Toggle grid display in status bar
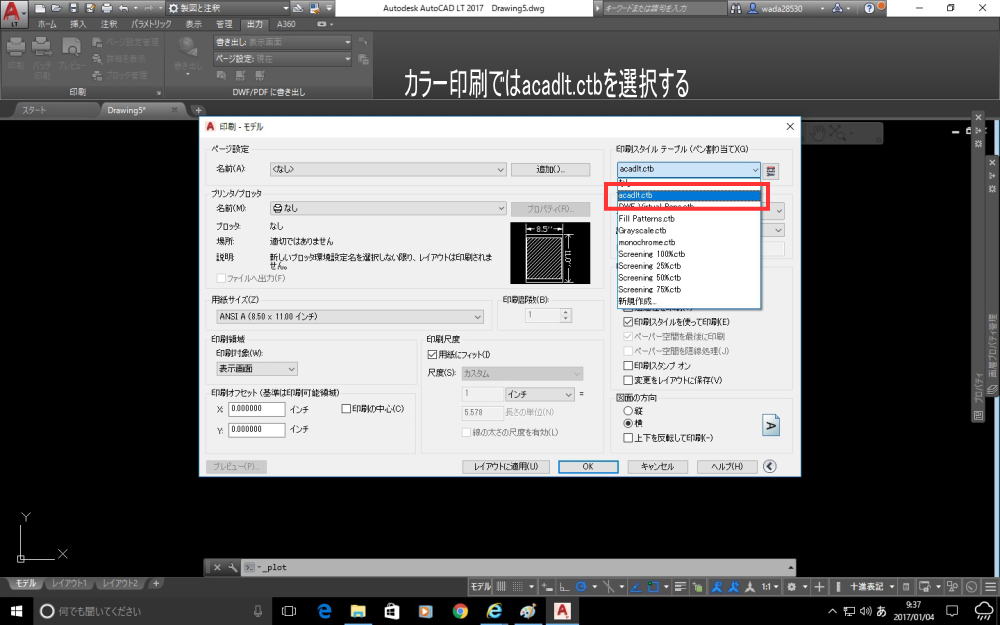 point(502,587)
